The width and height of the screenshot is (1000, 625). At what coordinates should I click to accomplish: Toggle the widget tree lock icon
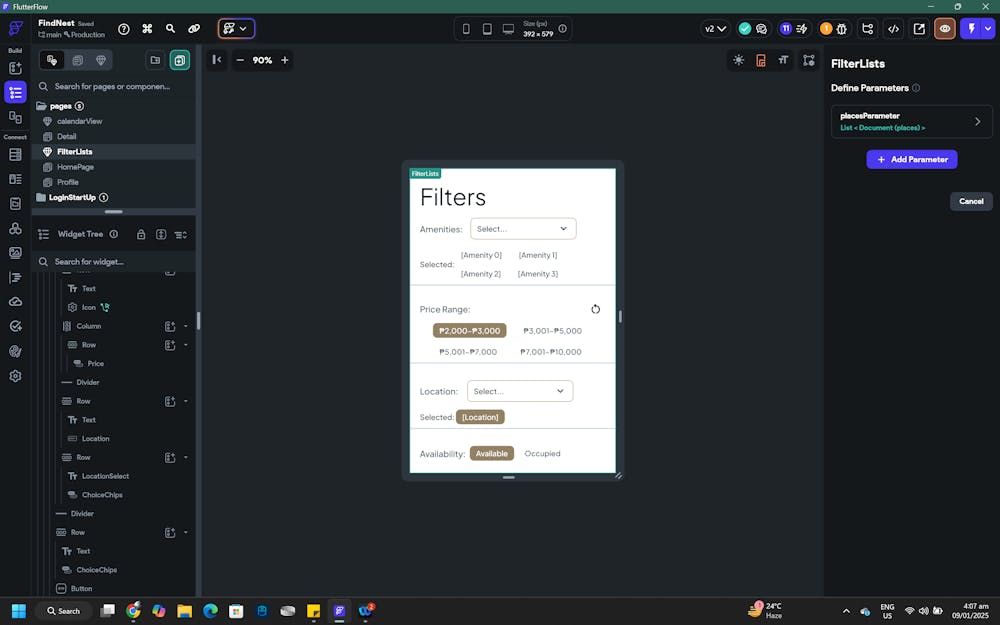(x=141, y=235)
